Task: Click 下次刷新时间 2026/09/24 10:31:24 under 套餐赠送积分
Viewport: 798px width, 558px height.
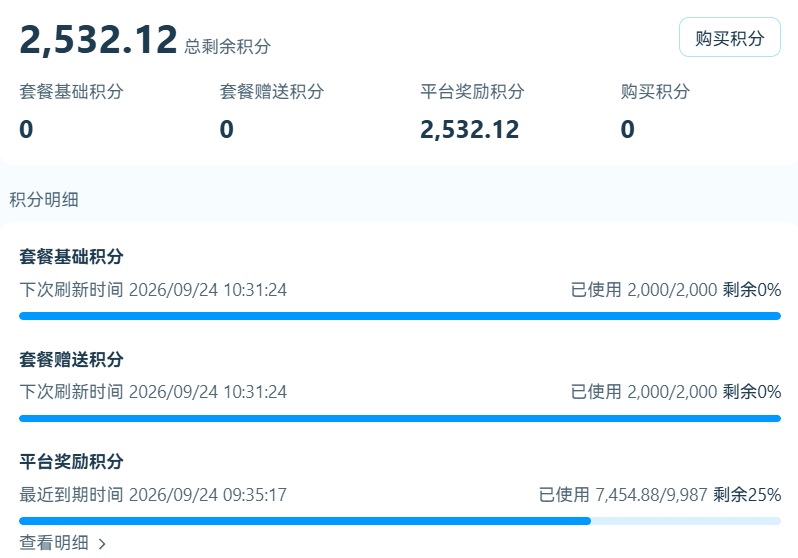Action: [x=153, y=392]
